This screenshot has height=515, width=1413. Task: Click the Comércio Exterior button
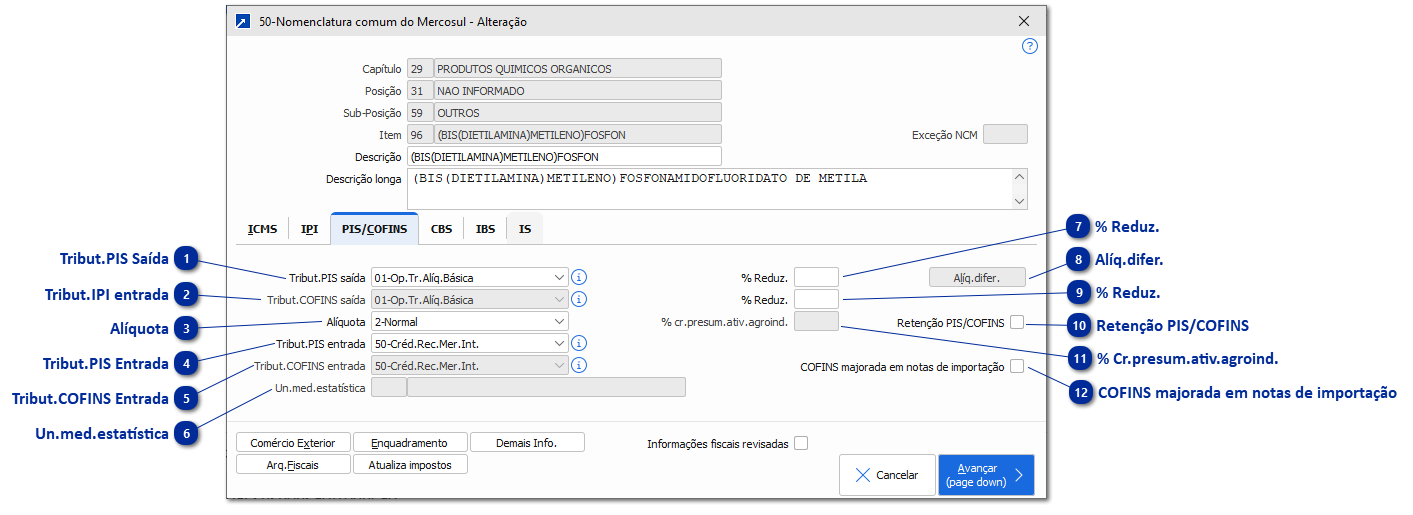click(x=293, y=443)
